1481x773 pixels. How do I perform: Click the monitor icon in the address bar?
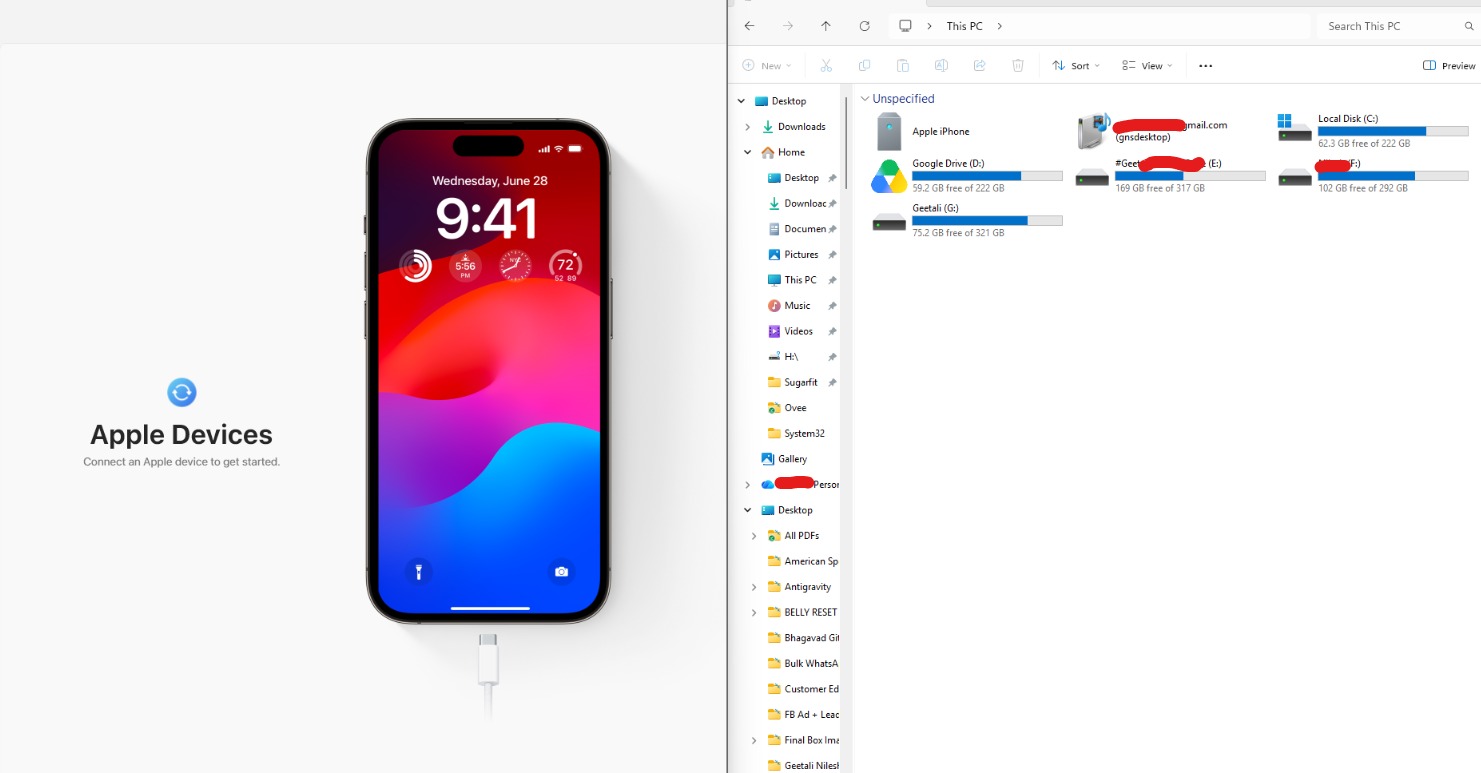point(905,26)
